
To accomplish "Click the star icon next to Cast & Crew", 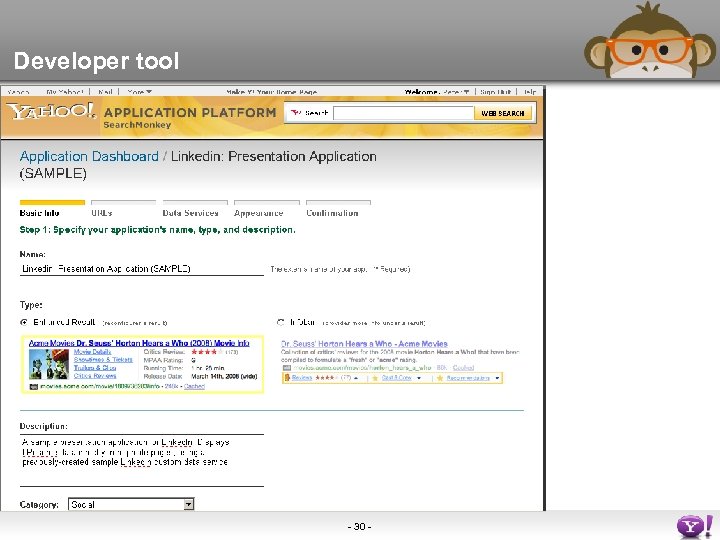I will [x=375, y=378].
